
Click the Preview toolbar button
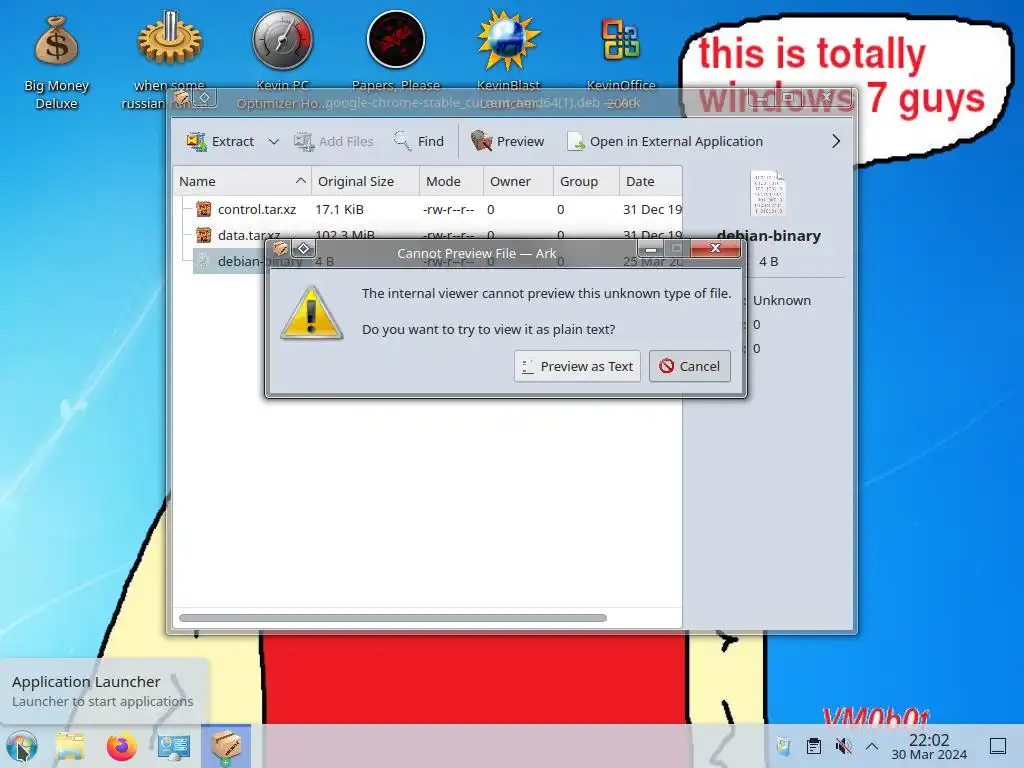[x=507, y=141]
